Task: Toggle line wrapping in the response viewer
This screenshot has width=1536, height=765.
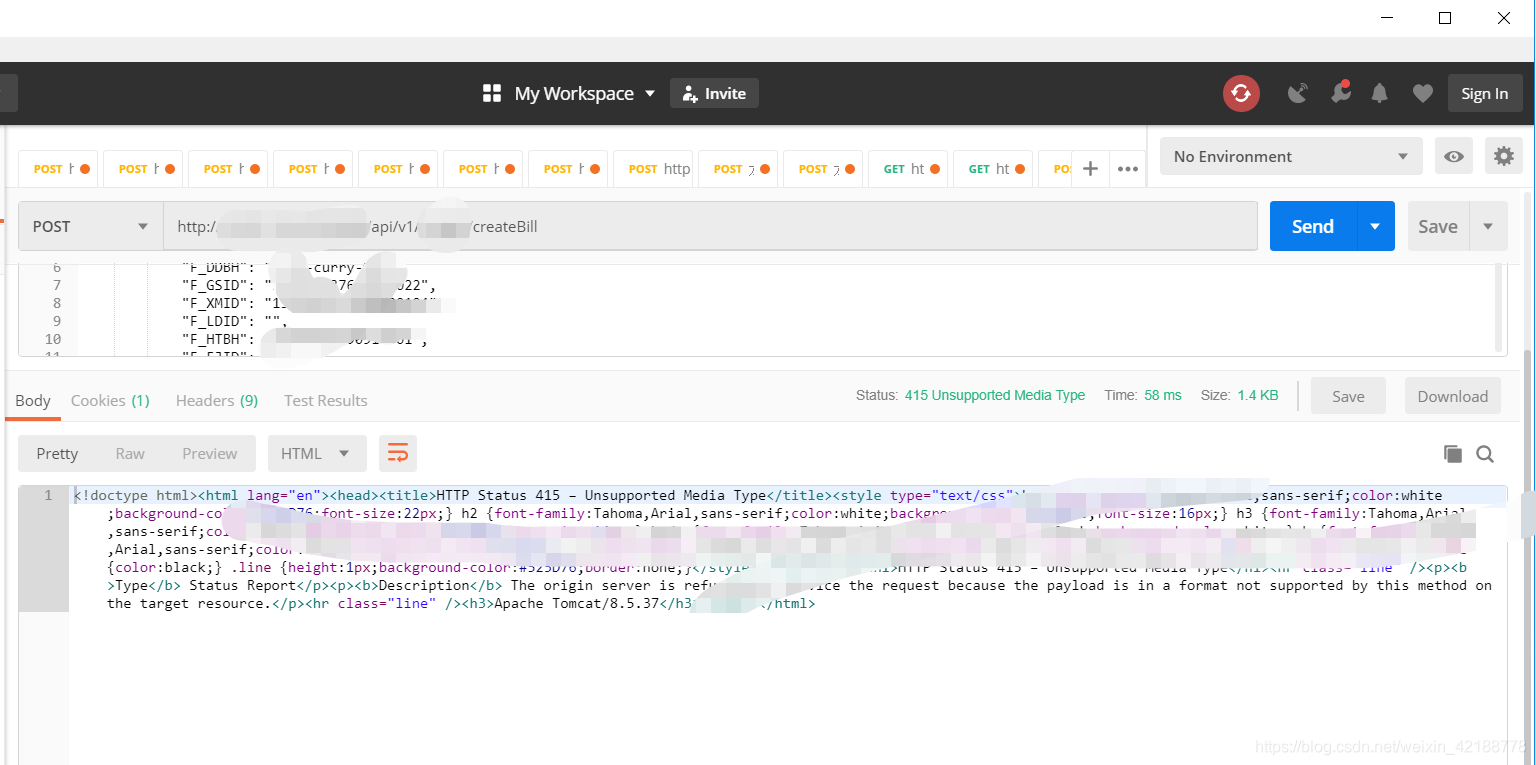Action: pyautogui.click(x=398, y=453)
